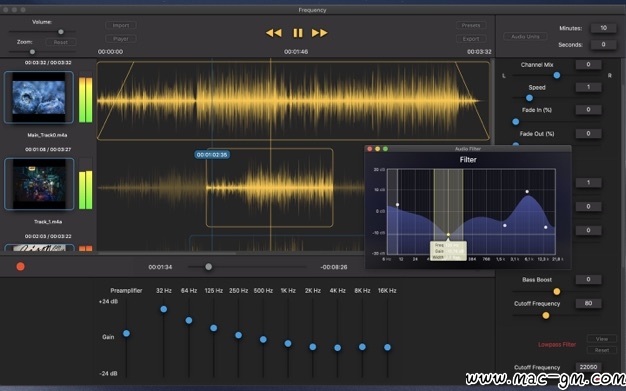626x391 pixels.
Task: Click the Speed value field
Action: pyautogui.click(x=588, y=87)
